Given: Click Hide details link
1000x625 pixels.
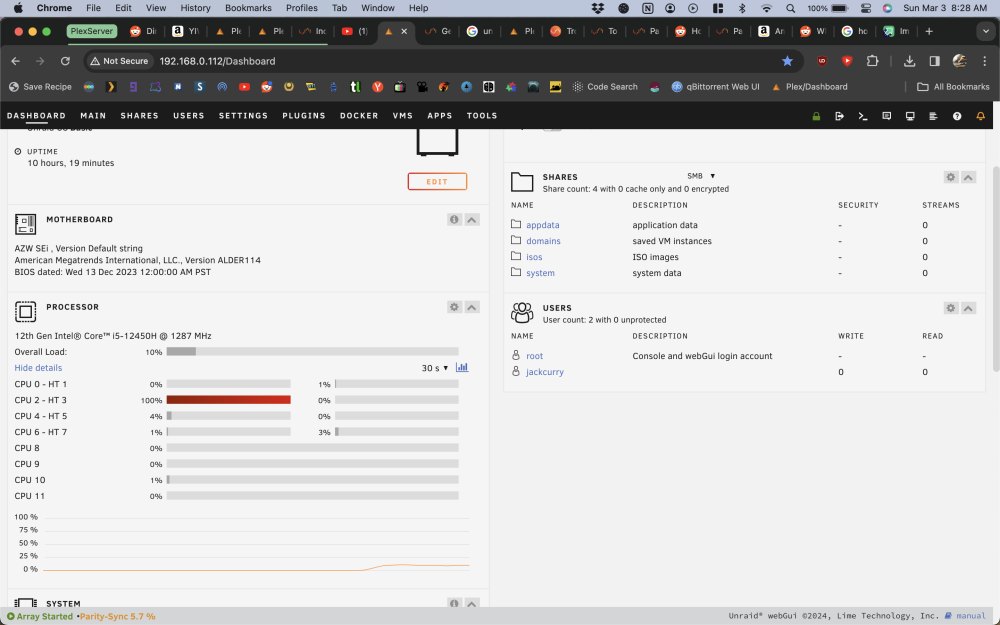Looking at the screenshot, I should 38,368.
